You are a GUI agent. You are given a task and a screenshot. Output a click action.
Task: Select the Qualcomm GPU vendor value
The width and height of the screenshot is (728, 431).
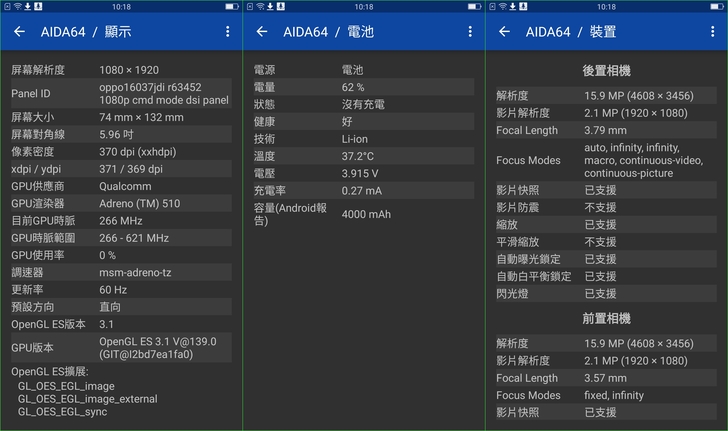point(125,186)
